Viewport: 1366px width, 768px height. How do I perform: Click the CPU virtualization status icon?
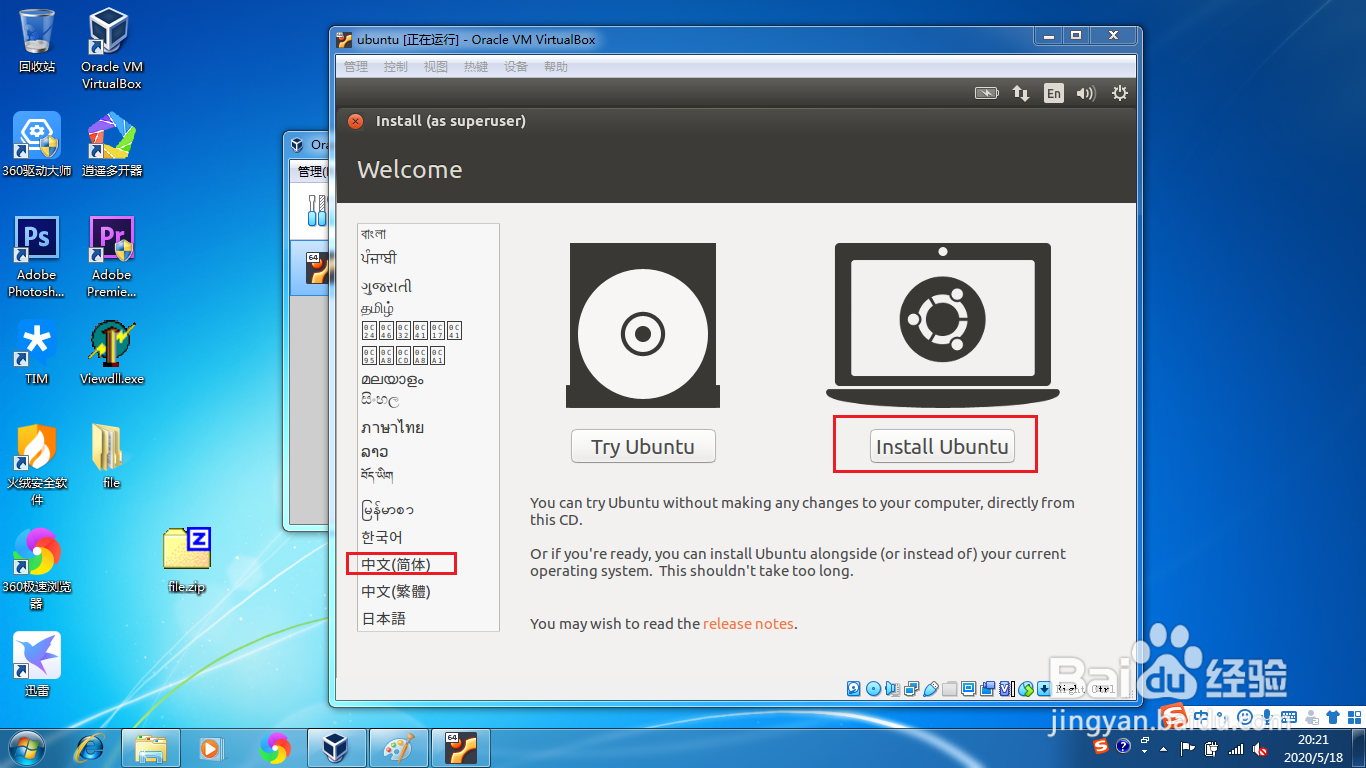tap(1005, 688)
